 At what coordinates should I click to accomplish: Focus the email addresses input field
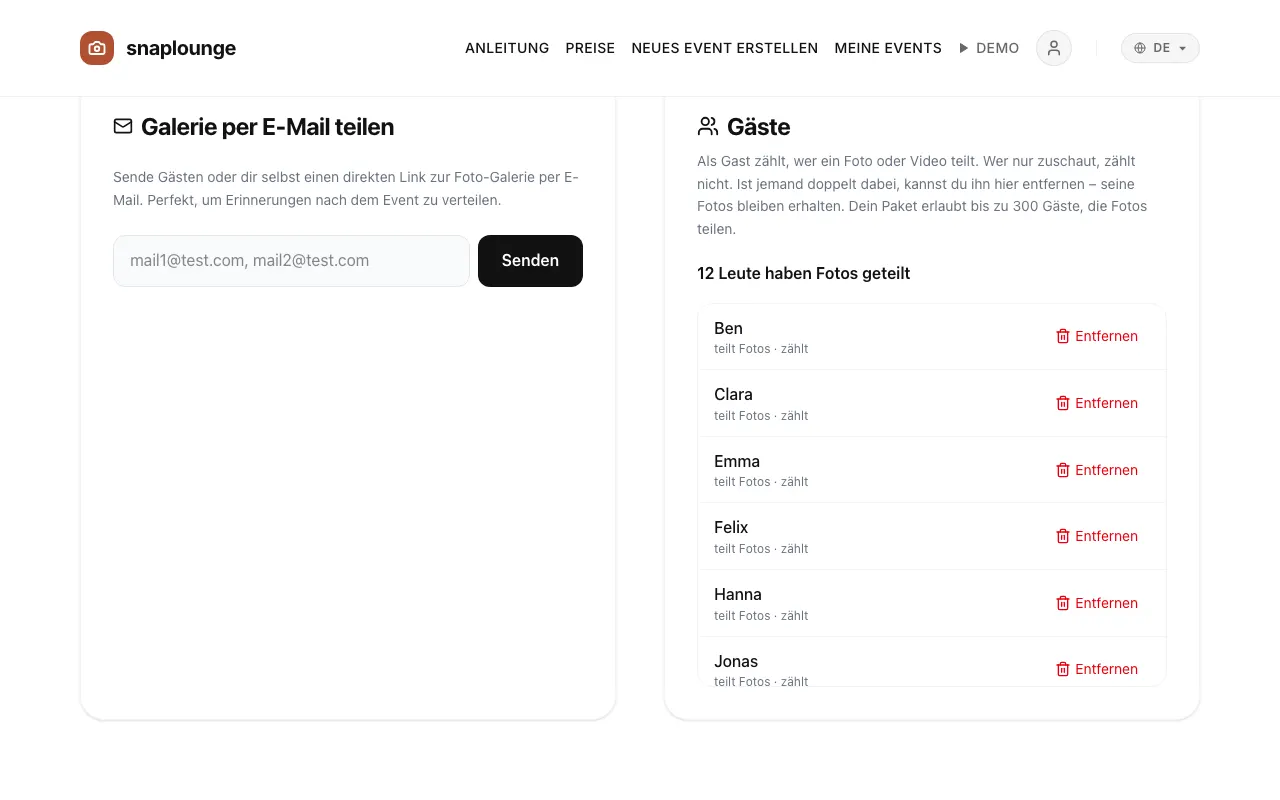pyautogui.click(x=291, y=261)
